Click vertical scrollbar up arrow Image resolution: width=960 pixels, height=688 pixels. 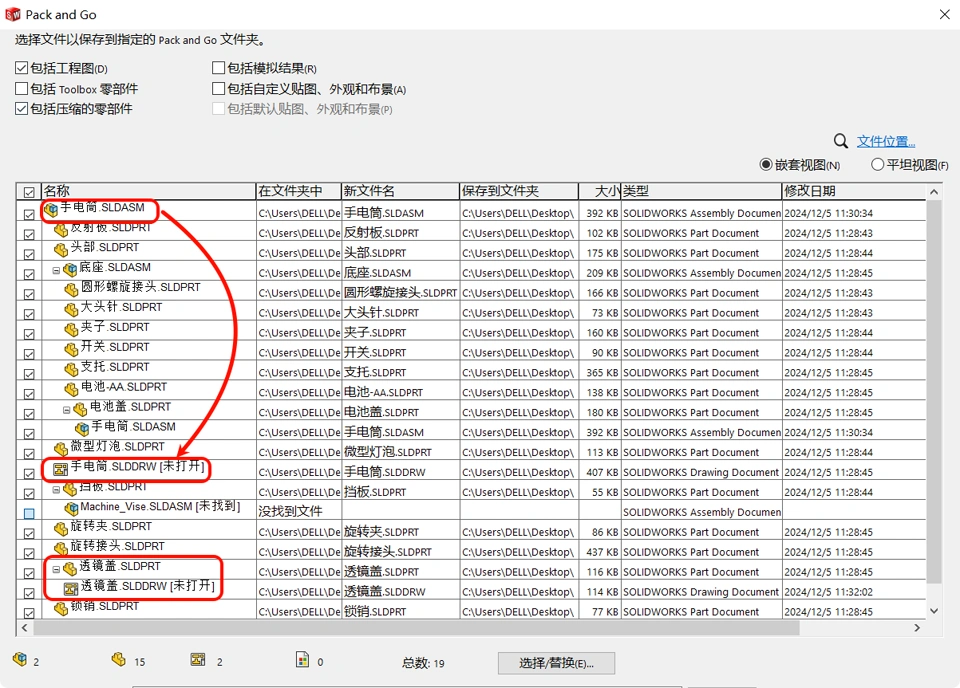click(934, 192)
